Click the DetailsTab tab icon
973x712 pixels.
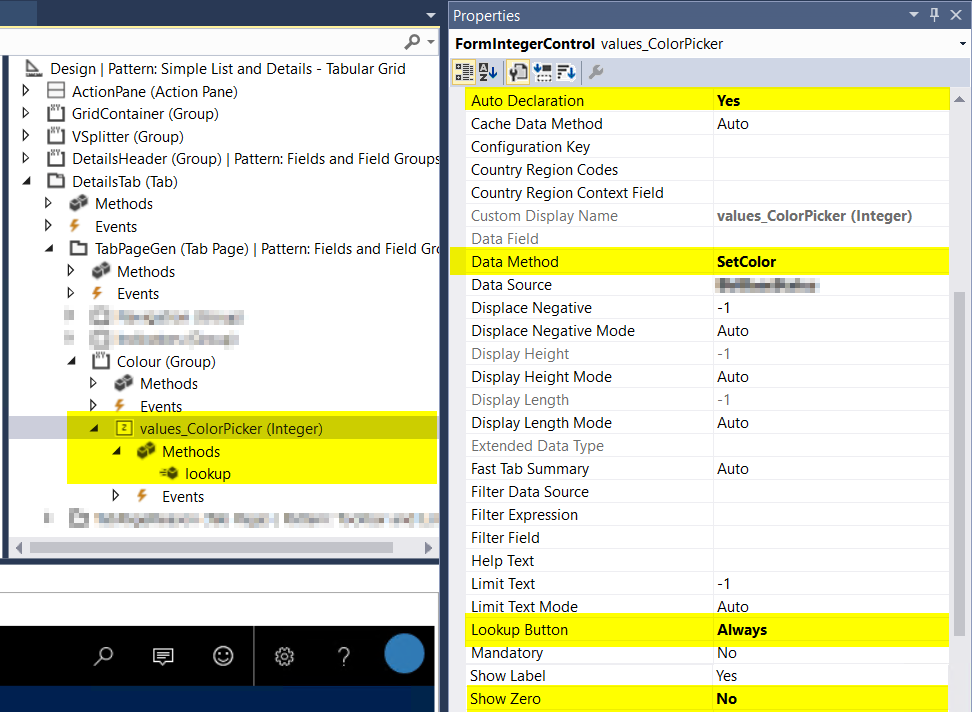56,181
